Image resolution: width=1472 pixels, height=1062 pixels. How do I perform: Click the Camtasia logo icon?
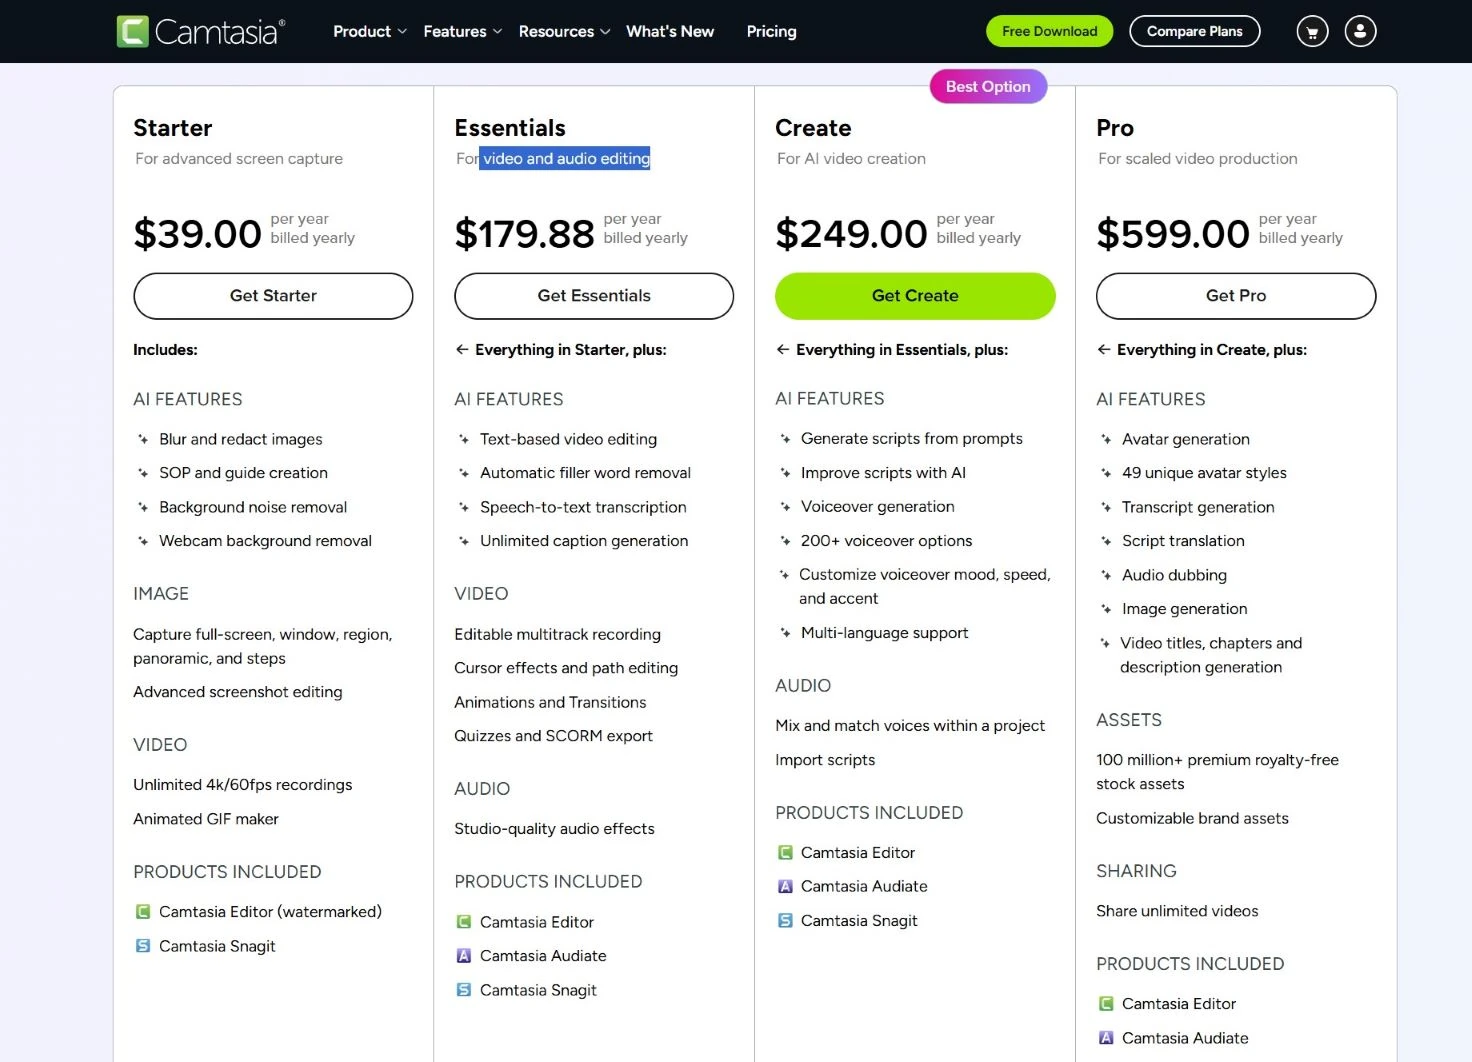pos(134,30)
